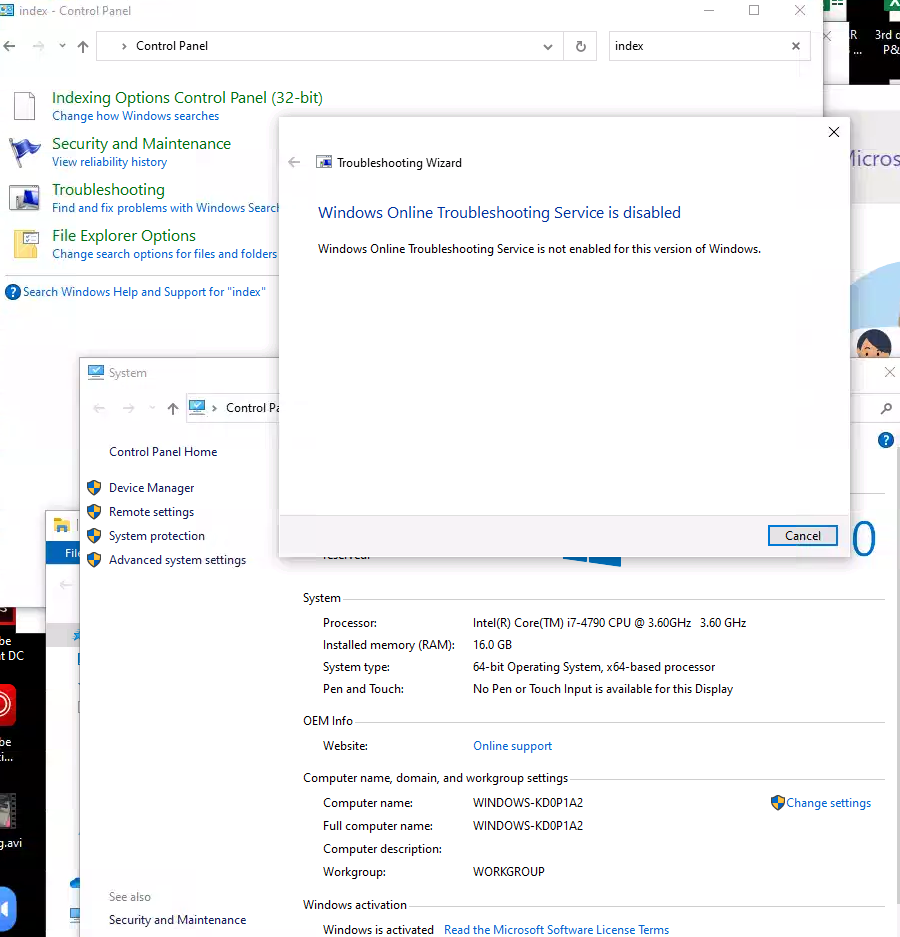Image resolution: width=900 pixels, height=937 pixels.
Task: Go up one level in System window
Action: (173, 408)
